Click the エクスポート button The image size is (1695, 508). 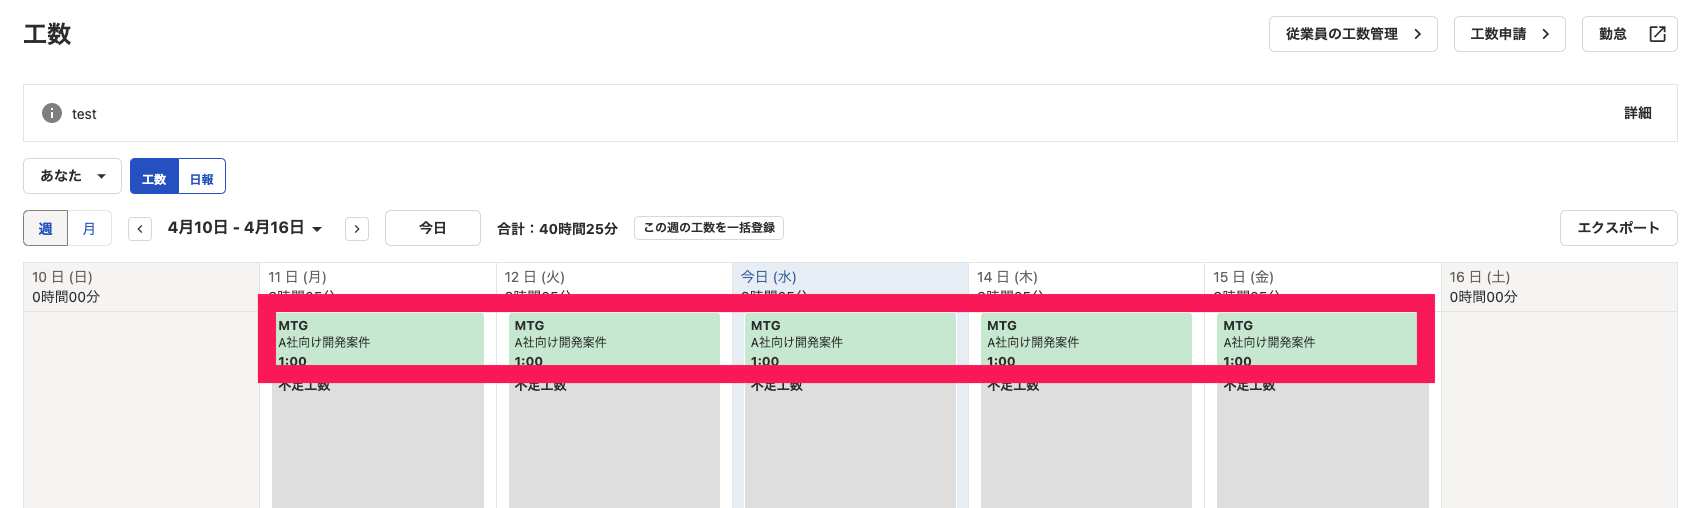[1618, 228]
